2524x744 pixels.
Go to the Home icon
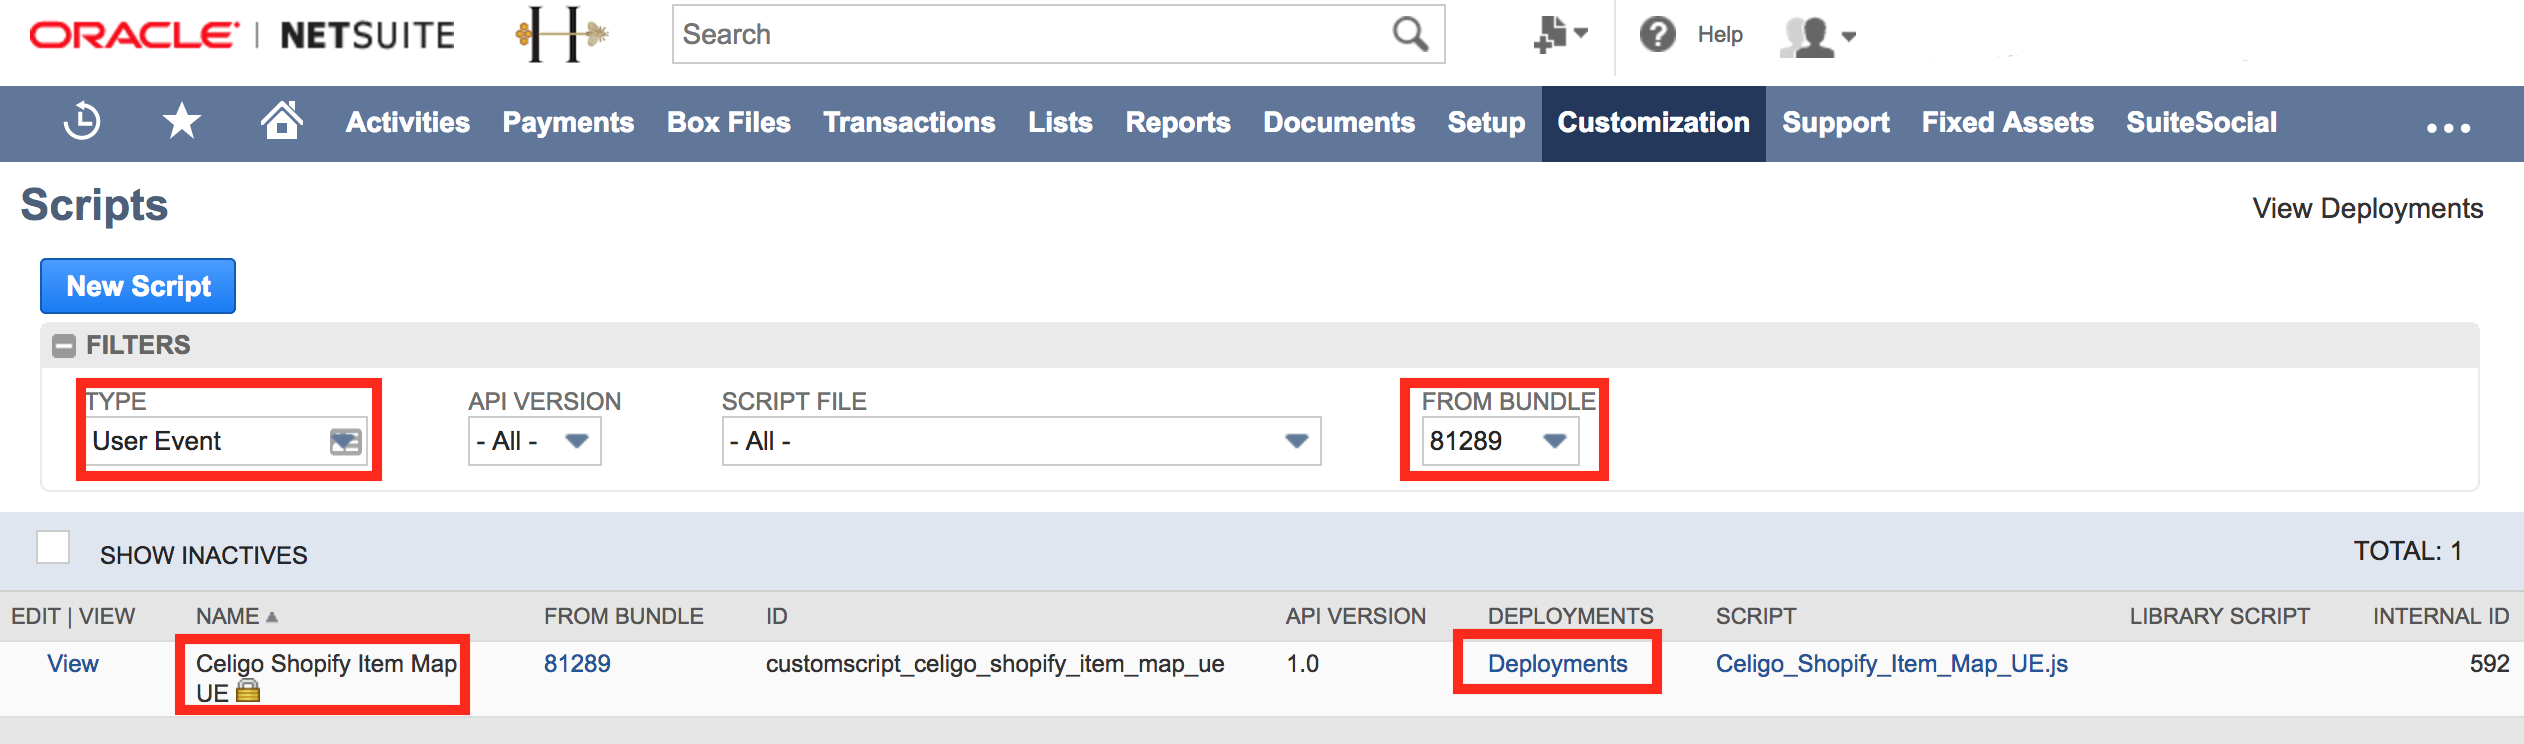(282, 120)
